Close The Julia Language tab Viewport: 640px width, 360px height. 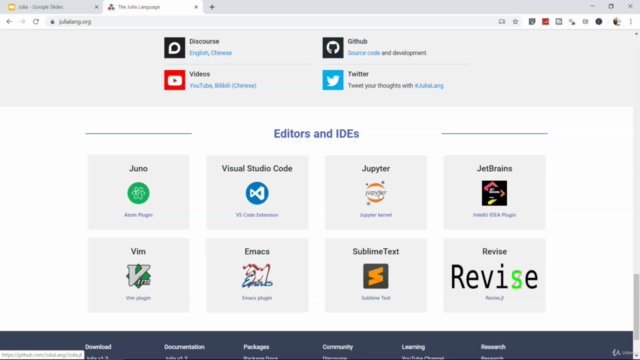[x=196, y=7]
